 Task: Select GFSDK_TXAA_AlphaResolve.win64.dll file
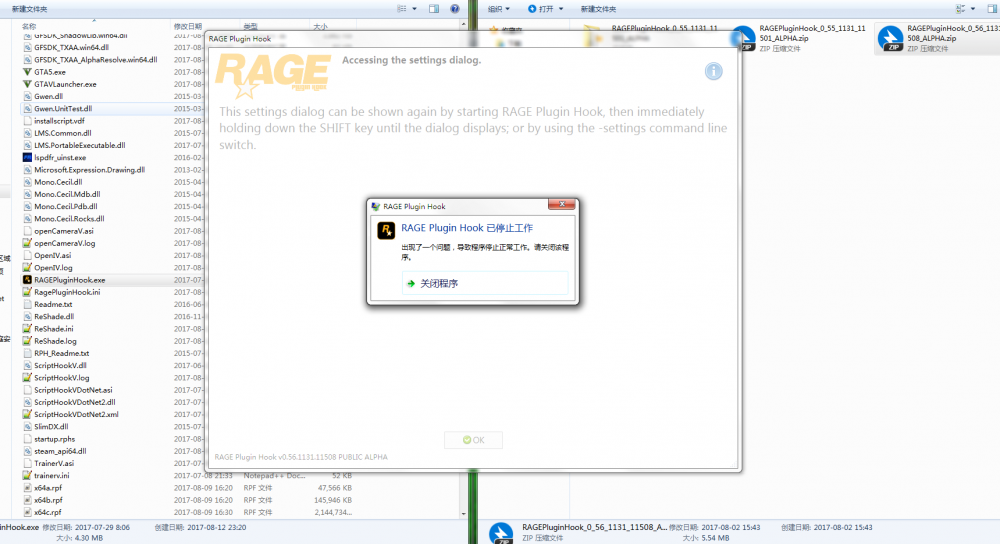point(96,59)
